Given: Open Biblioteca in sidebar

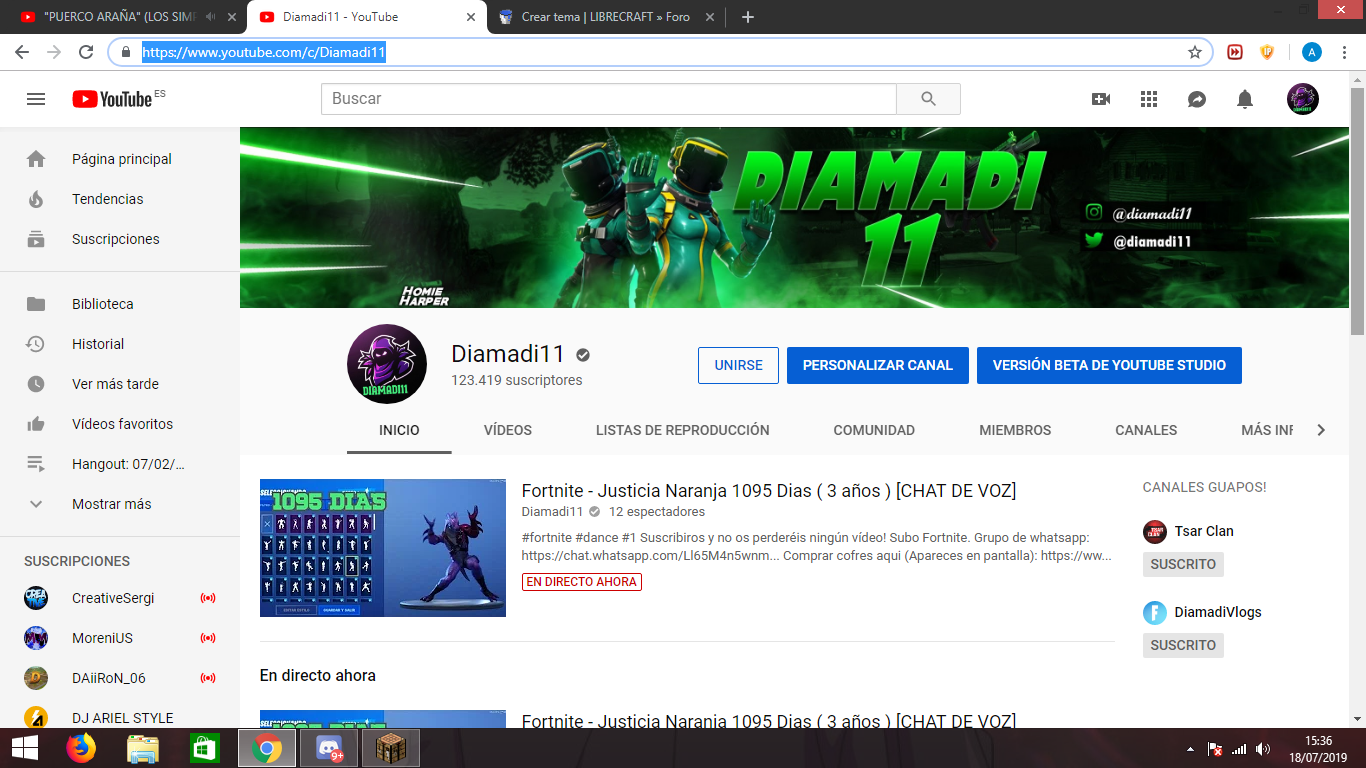Looking at the screenshot, I should tap(120, 304).
